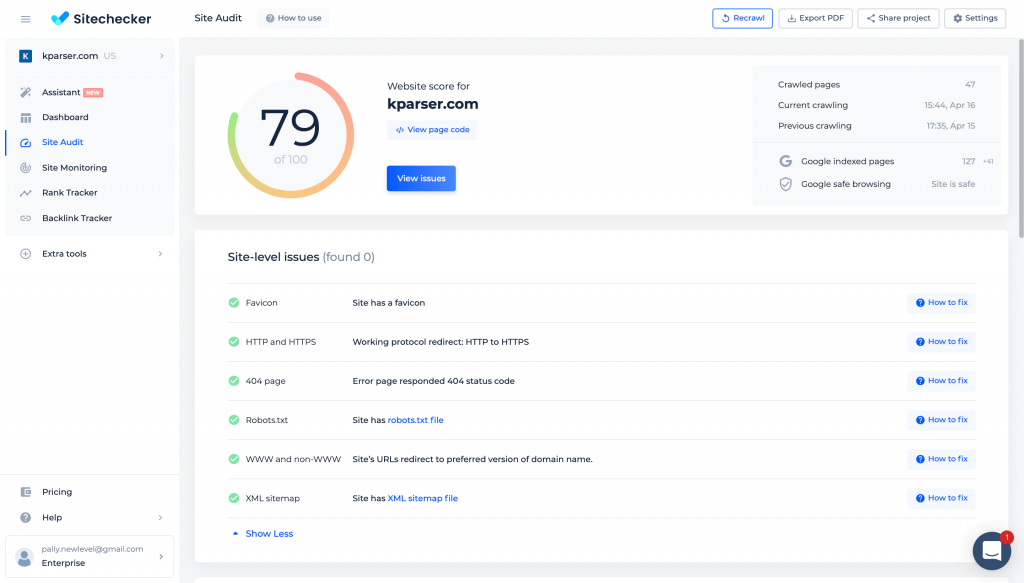
Task: Click the Site Monitoring radar icon
Action: [x=25, y=168]
